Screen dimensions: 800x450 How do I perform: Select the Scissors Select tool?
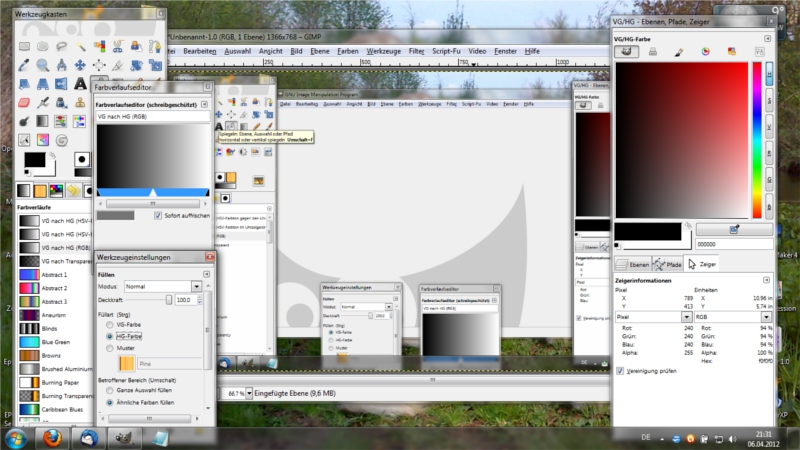[118, 46]
